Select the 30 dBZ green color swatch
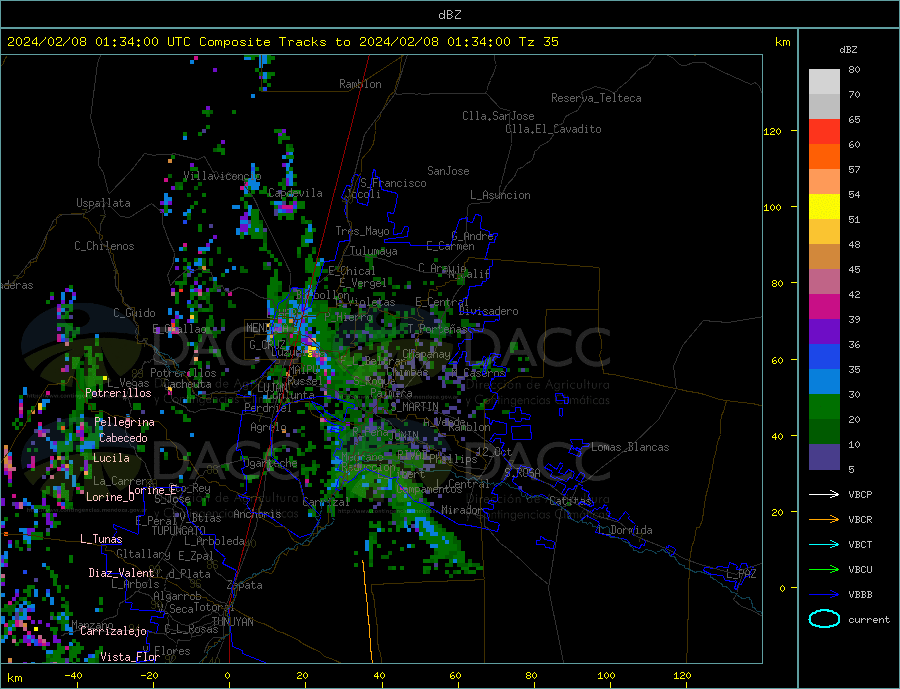This screenshot has height=689, width=900. [824, 406]
